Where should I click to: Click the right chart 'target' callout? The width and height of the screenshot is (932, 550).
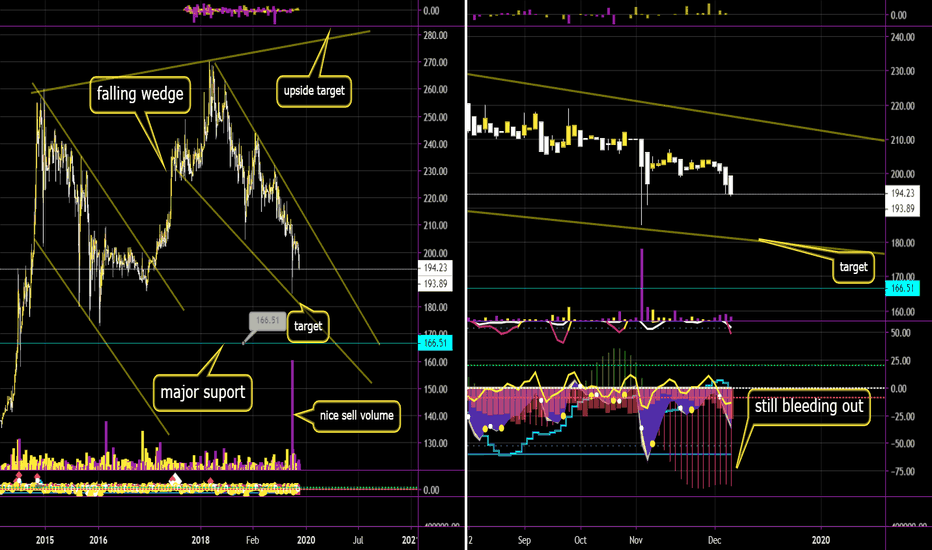point(853,268)
